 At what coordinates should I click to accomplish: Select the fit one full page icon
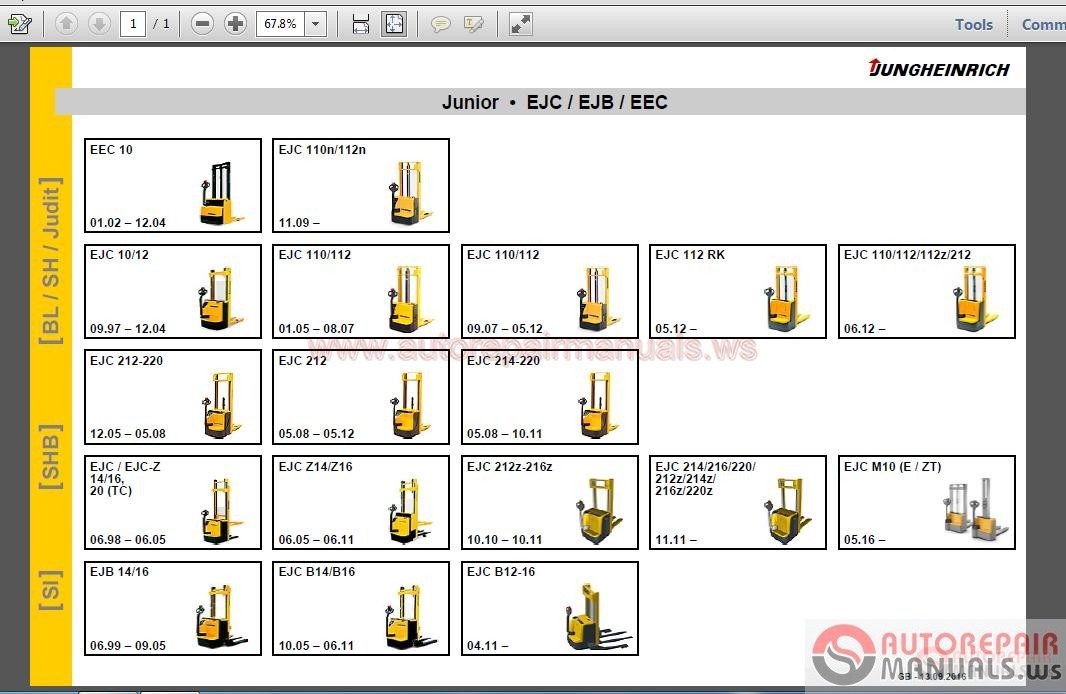[394, 24]
